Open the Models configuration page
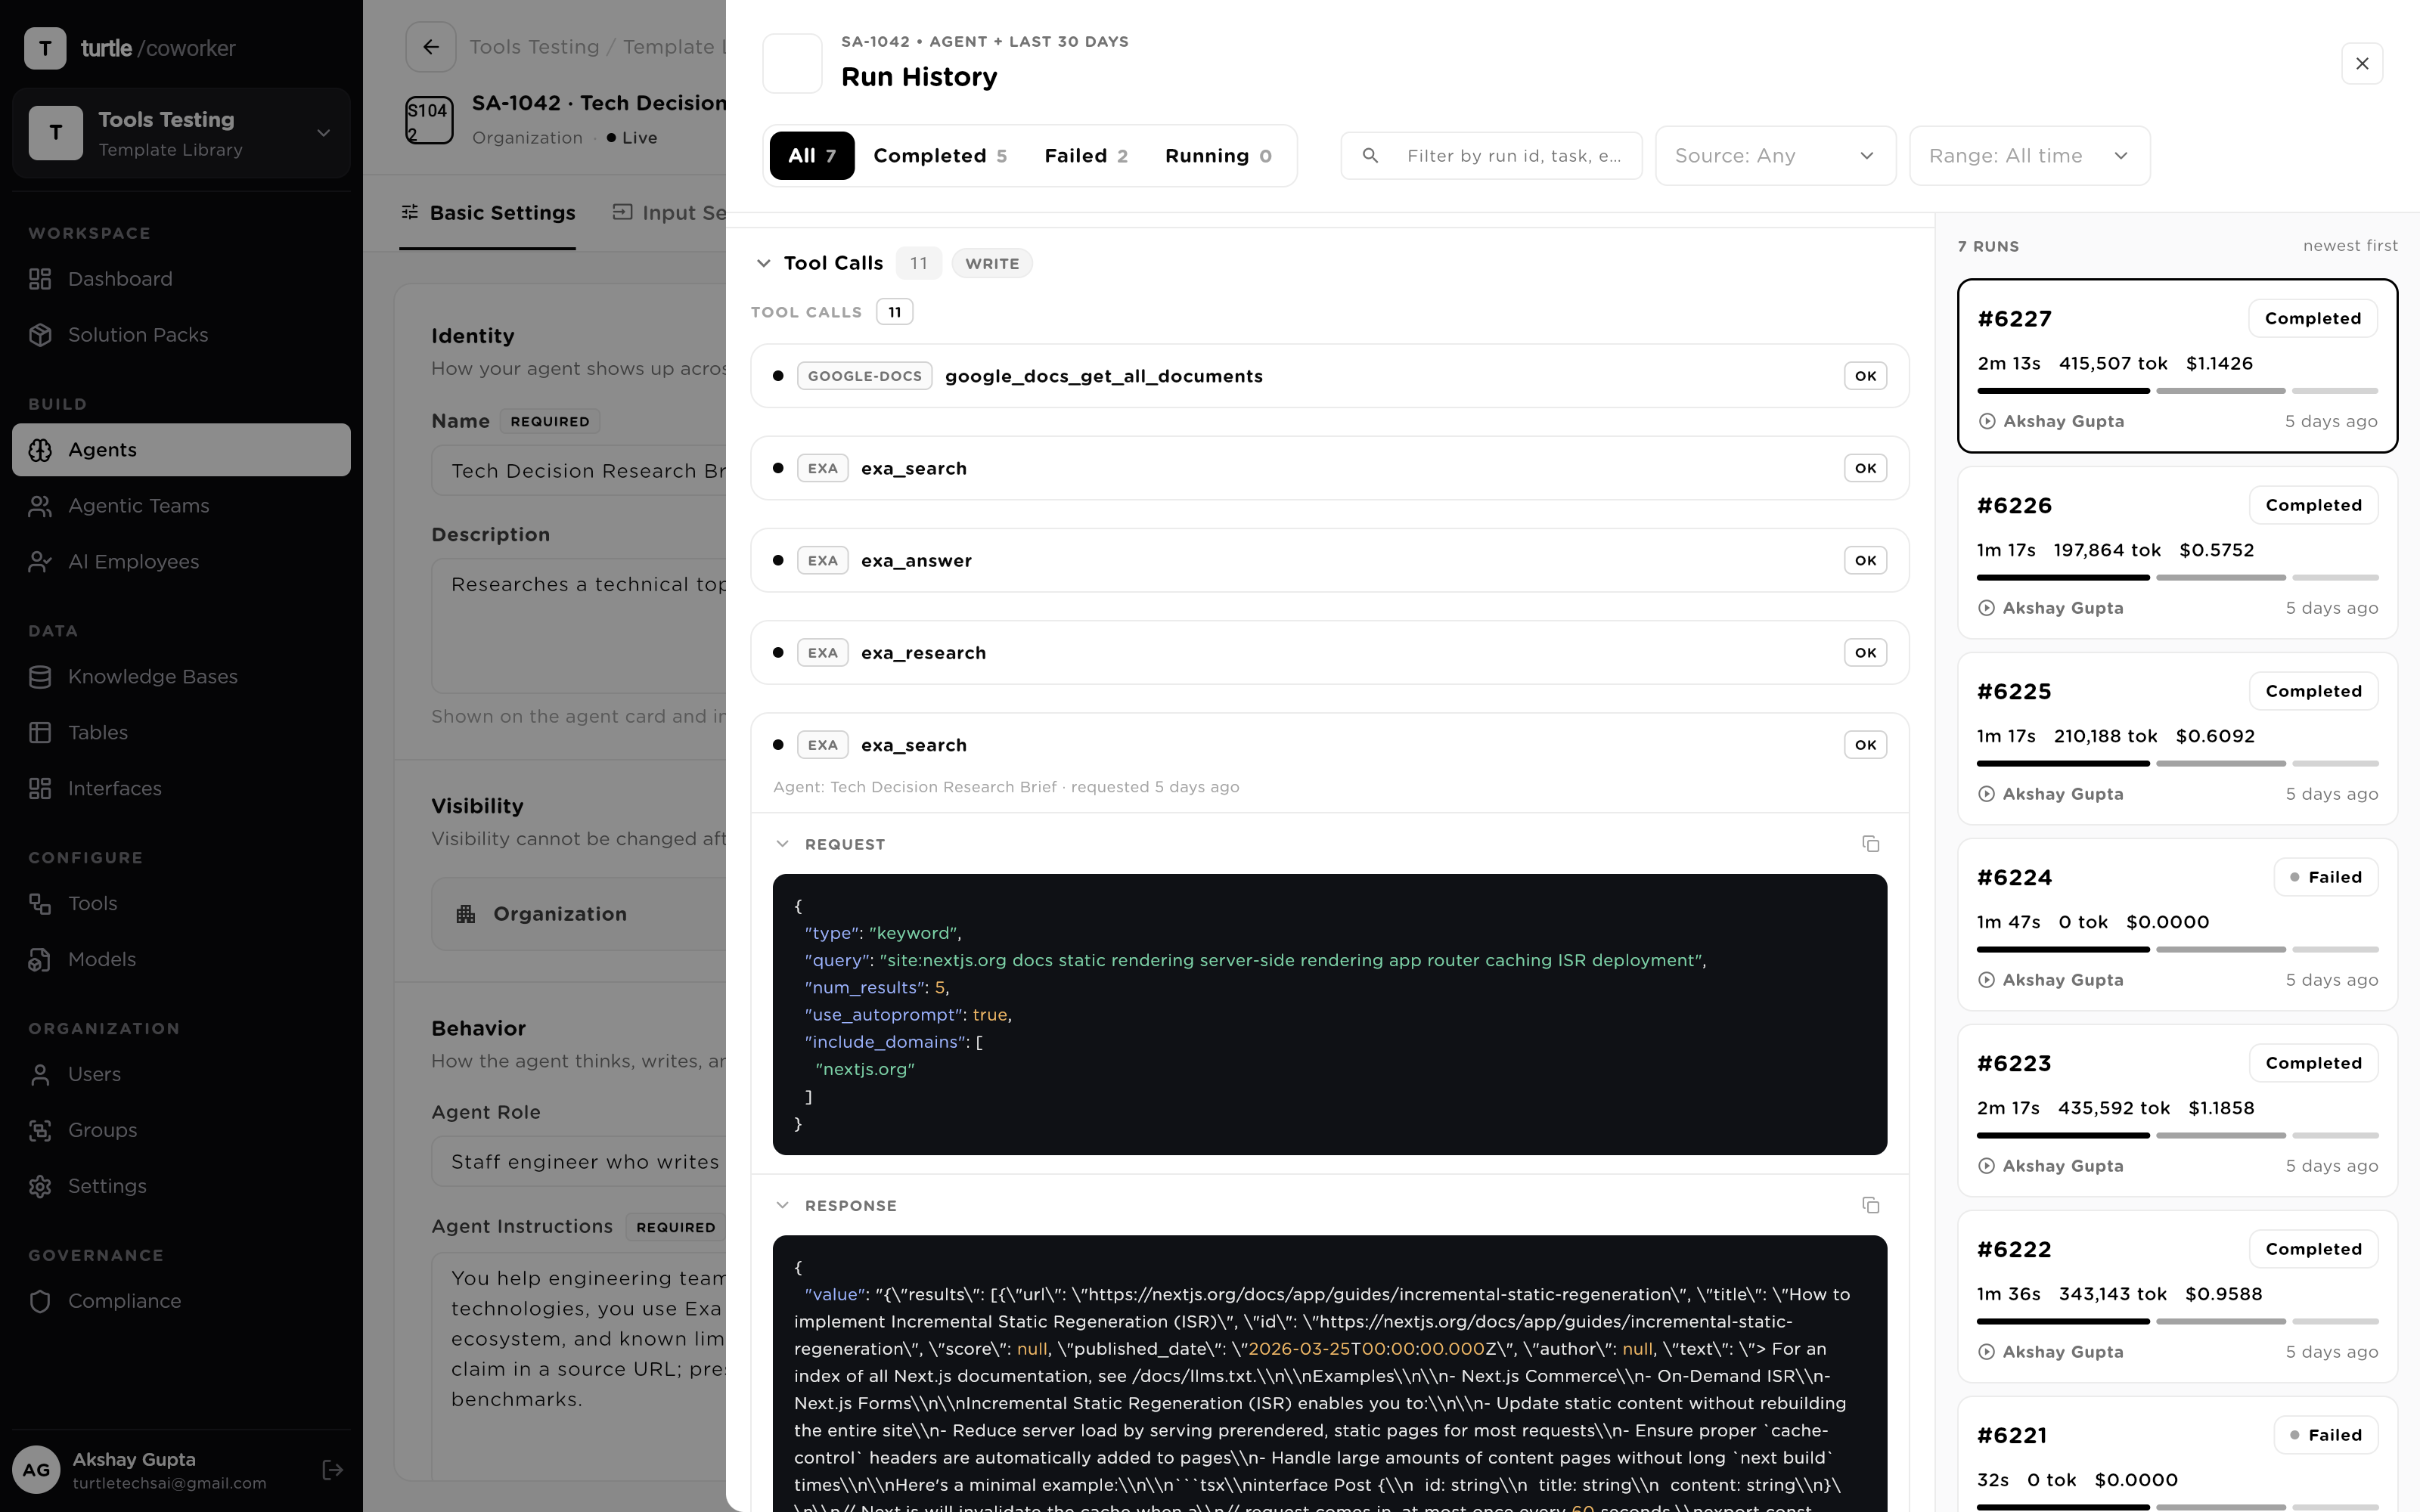 [181, 960]
